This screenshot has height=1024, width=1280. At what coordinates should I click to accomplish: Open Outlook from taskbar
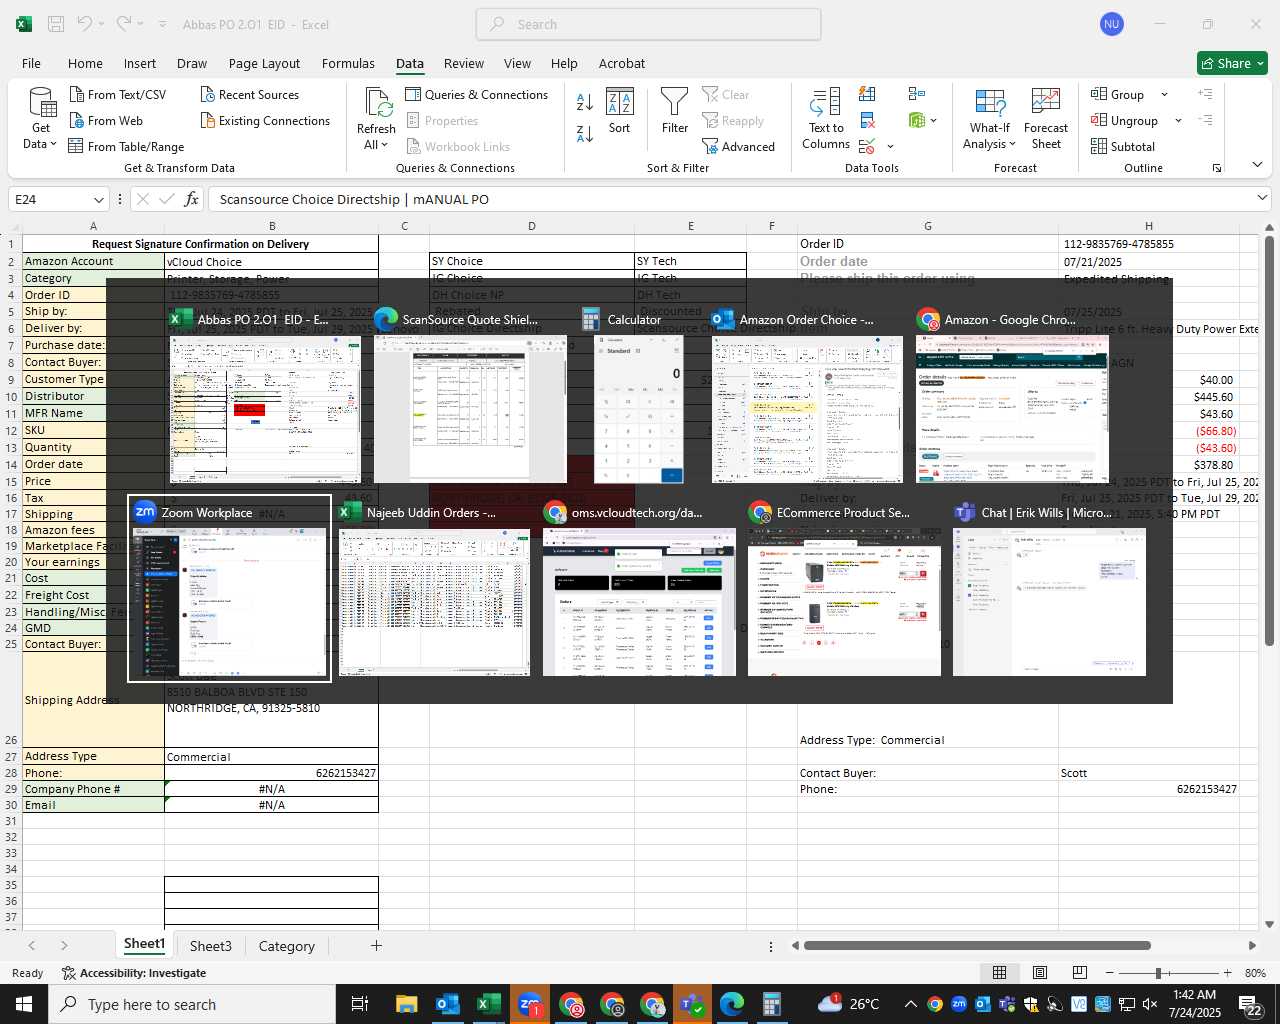click(x=447, y=1004)
